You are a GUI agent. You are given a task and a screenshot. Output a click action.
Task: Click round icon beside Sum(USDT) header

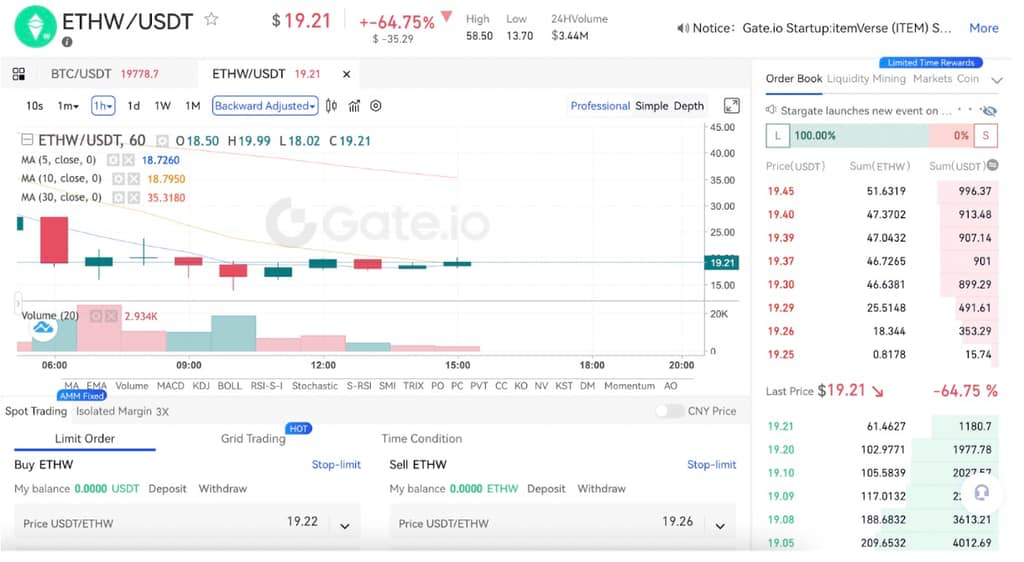[993, 165]
